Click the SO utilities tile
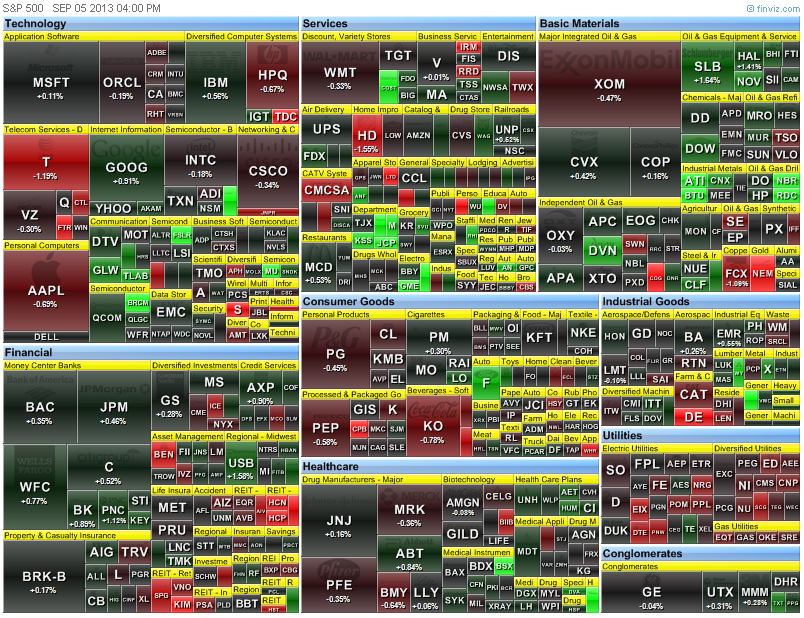 (615, 470)
